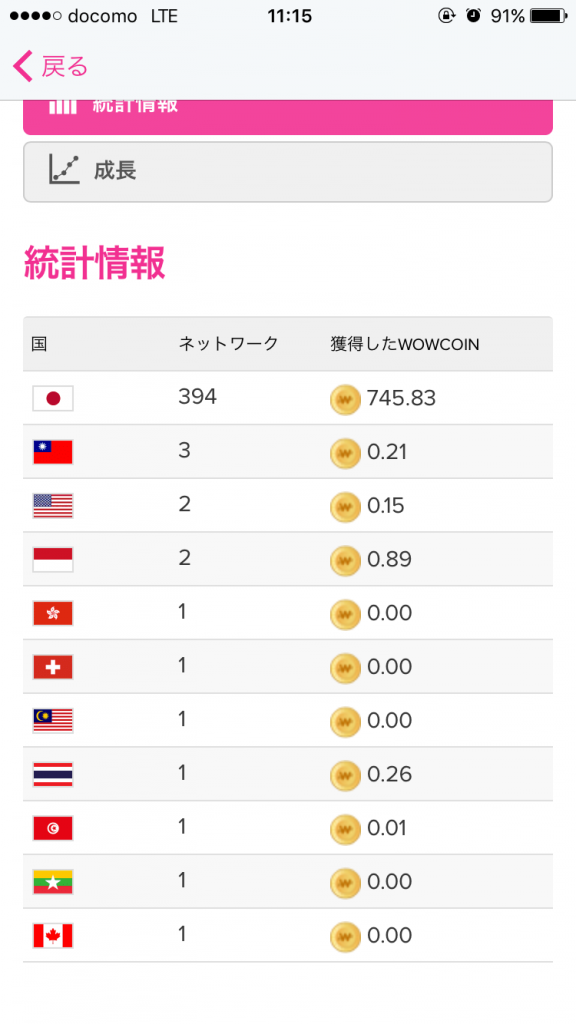The height and width of the screenshot is (1024, 576).
Task: Tap the Tunisia flag icon
Action: 53,828
